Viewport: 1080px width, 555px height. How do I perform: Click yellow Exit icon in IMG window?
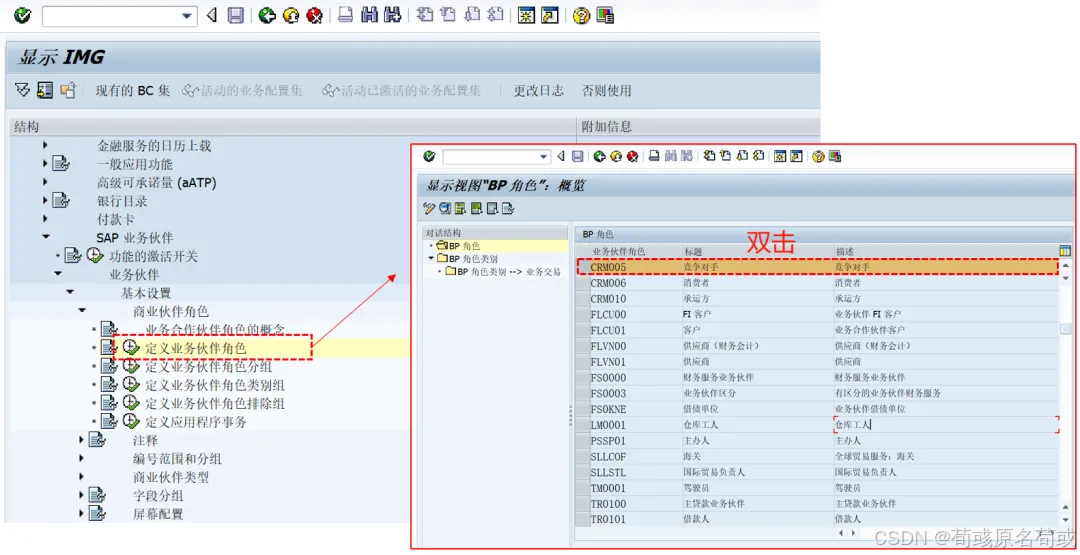coord(291,15)
